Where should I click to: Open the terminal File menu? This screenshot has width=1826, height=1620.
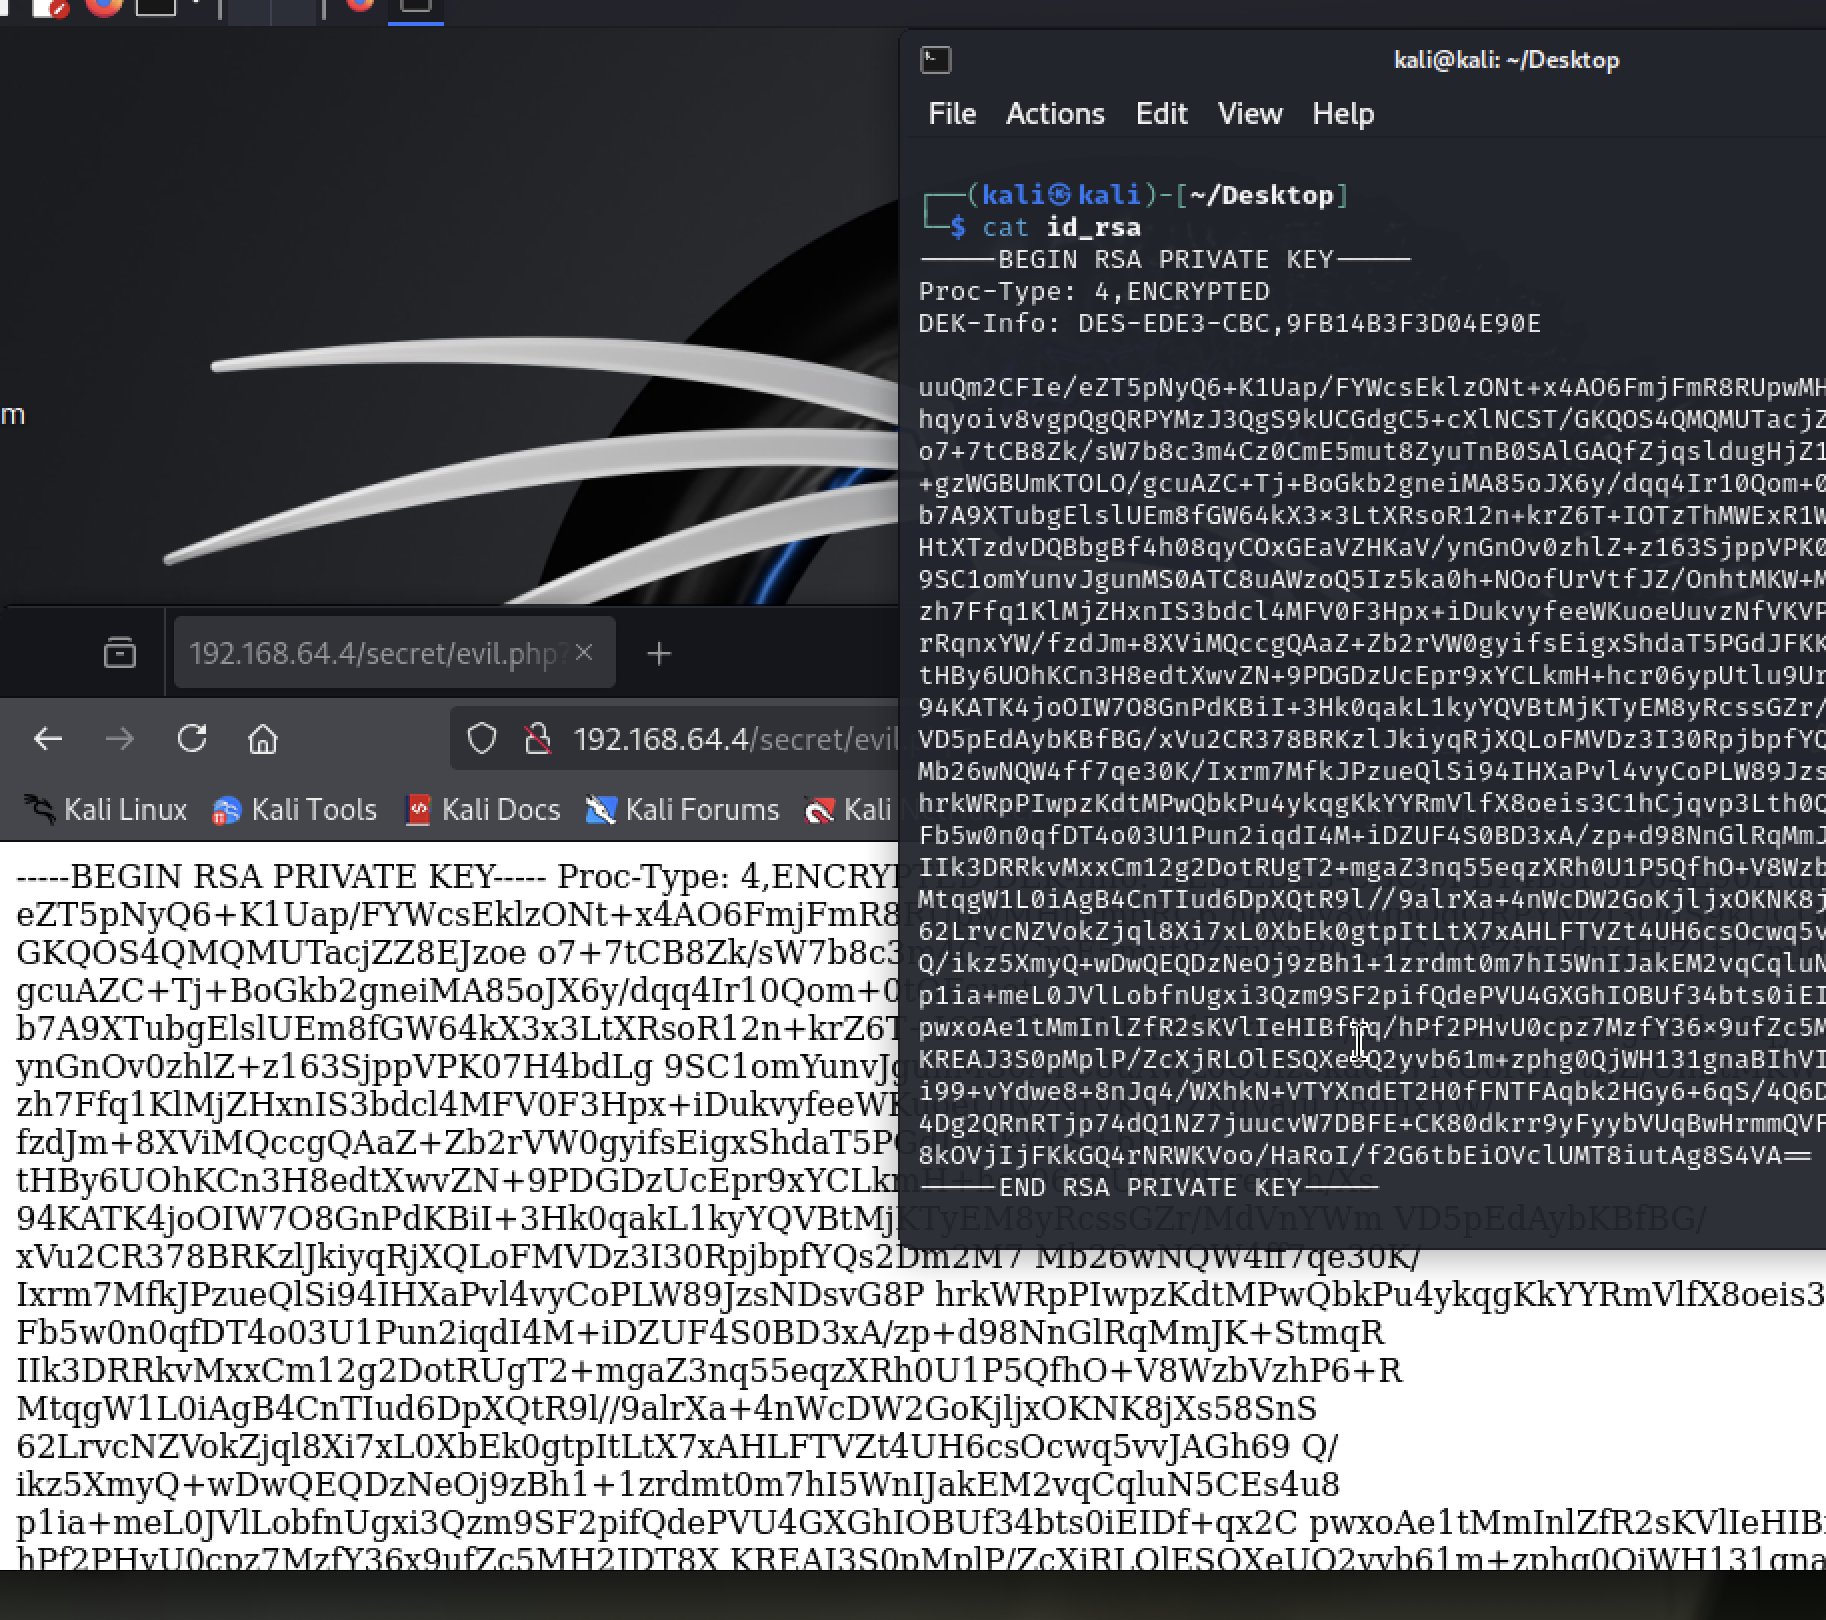(x=951, y=114)
